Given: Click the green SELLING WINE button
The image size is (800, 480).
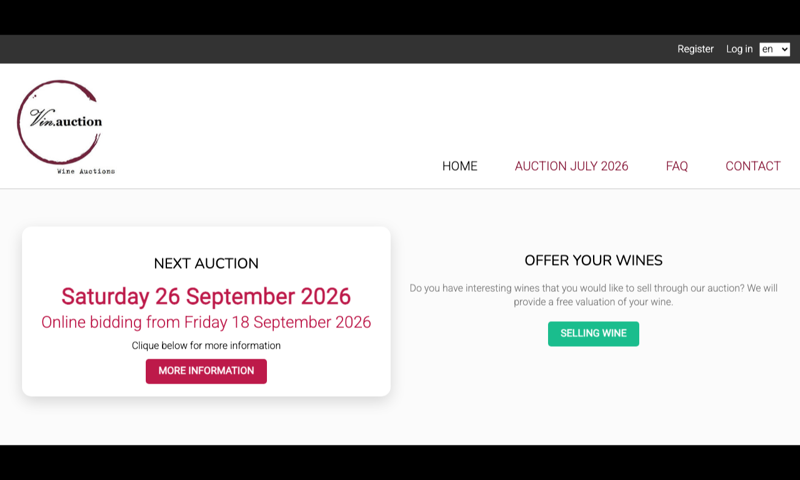Looking at the screenshot, I should [593, 334].
